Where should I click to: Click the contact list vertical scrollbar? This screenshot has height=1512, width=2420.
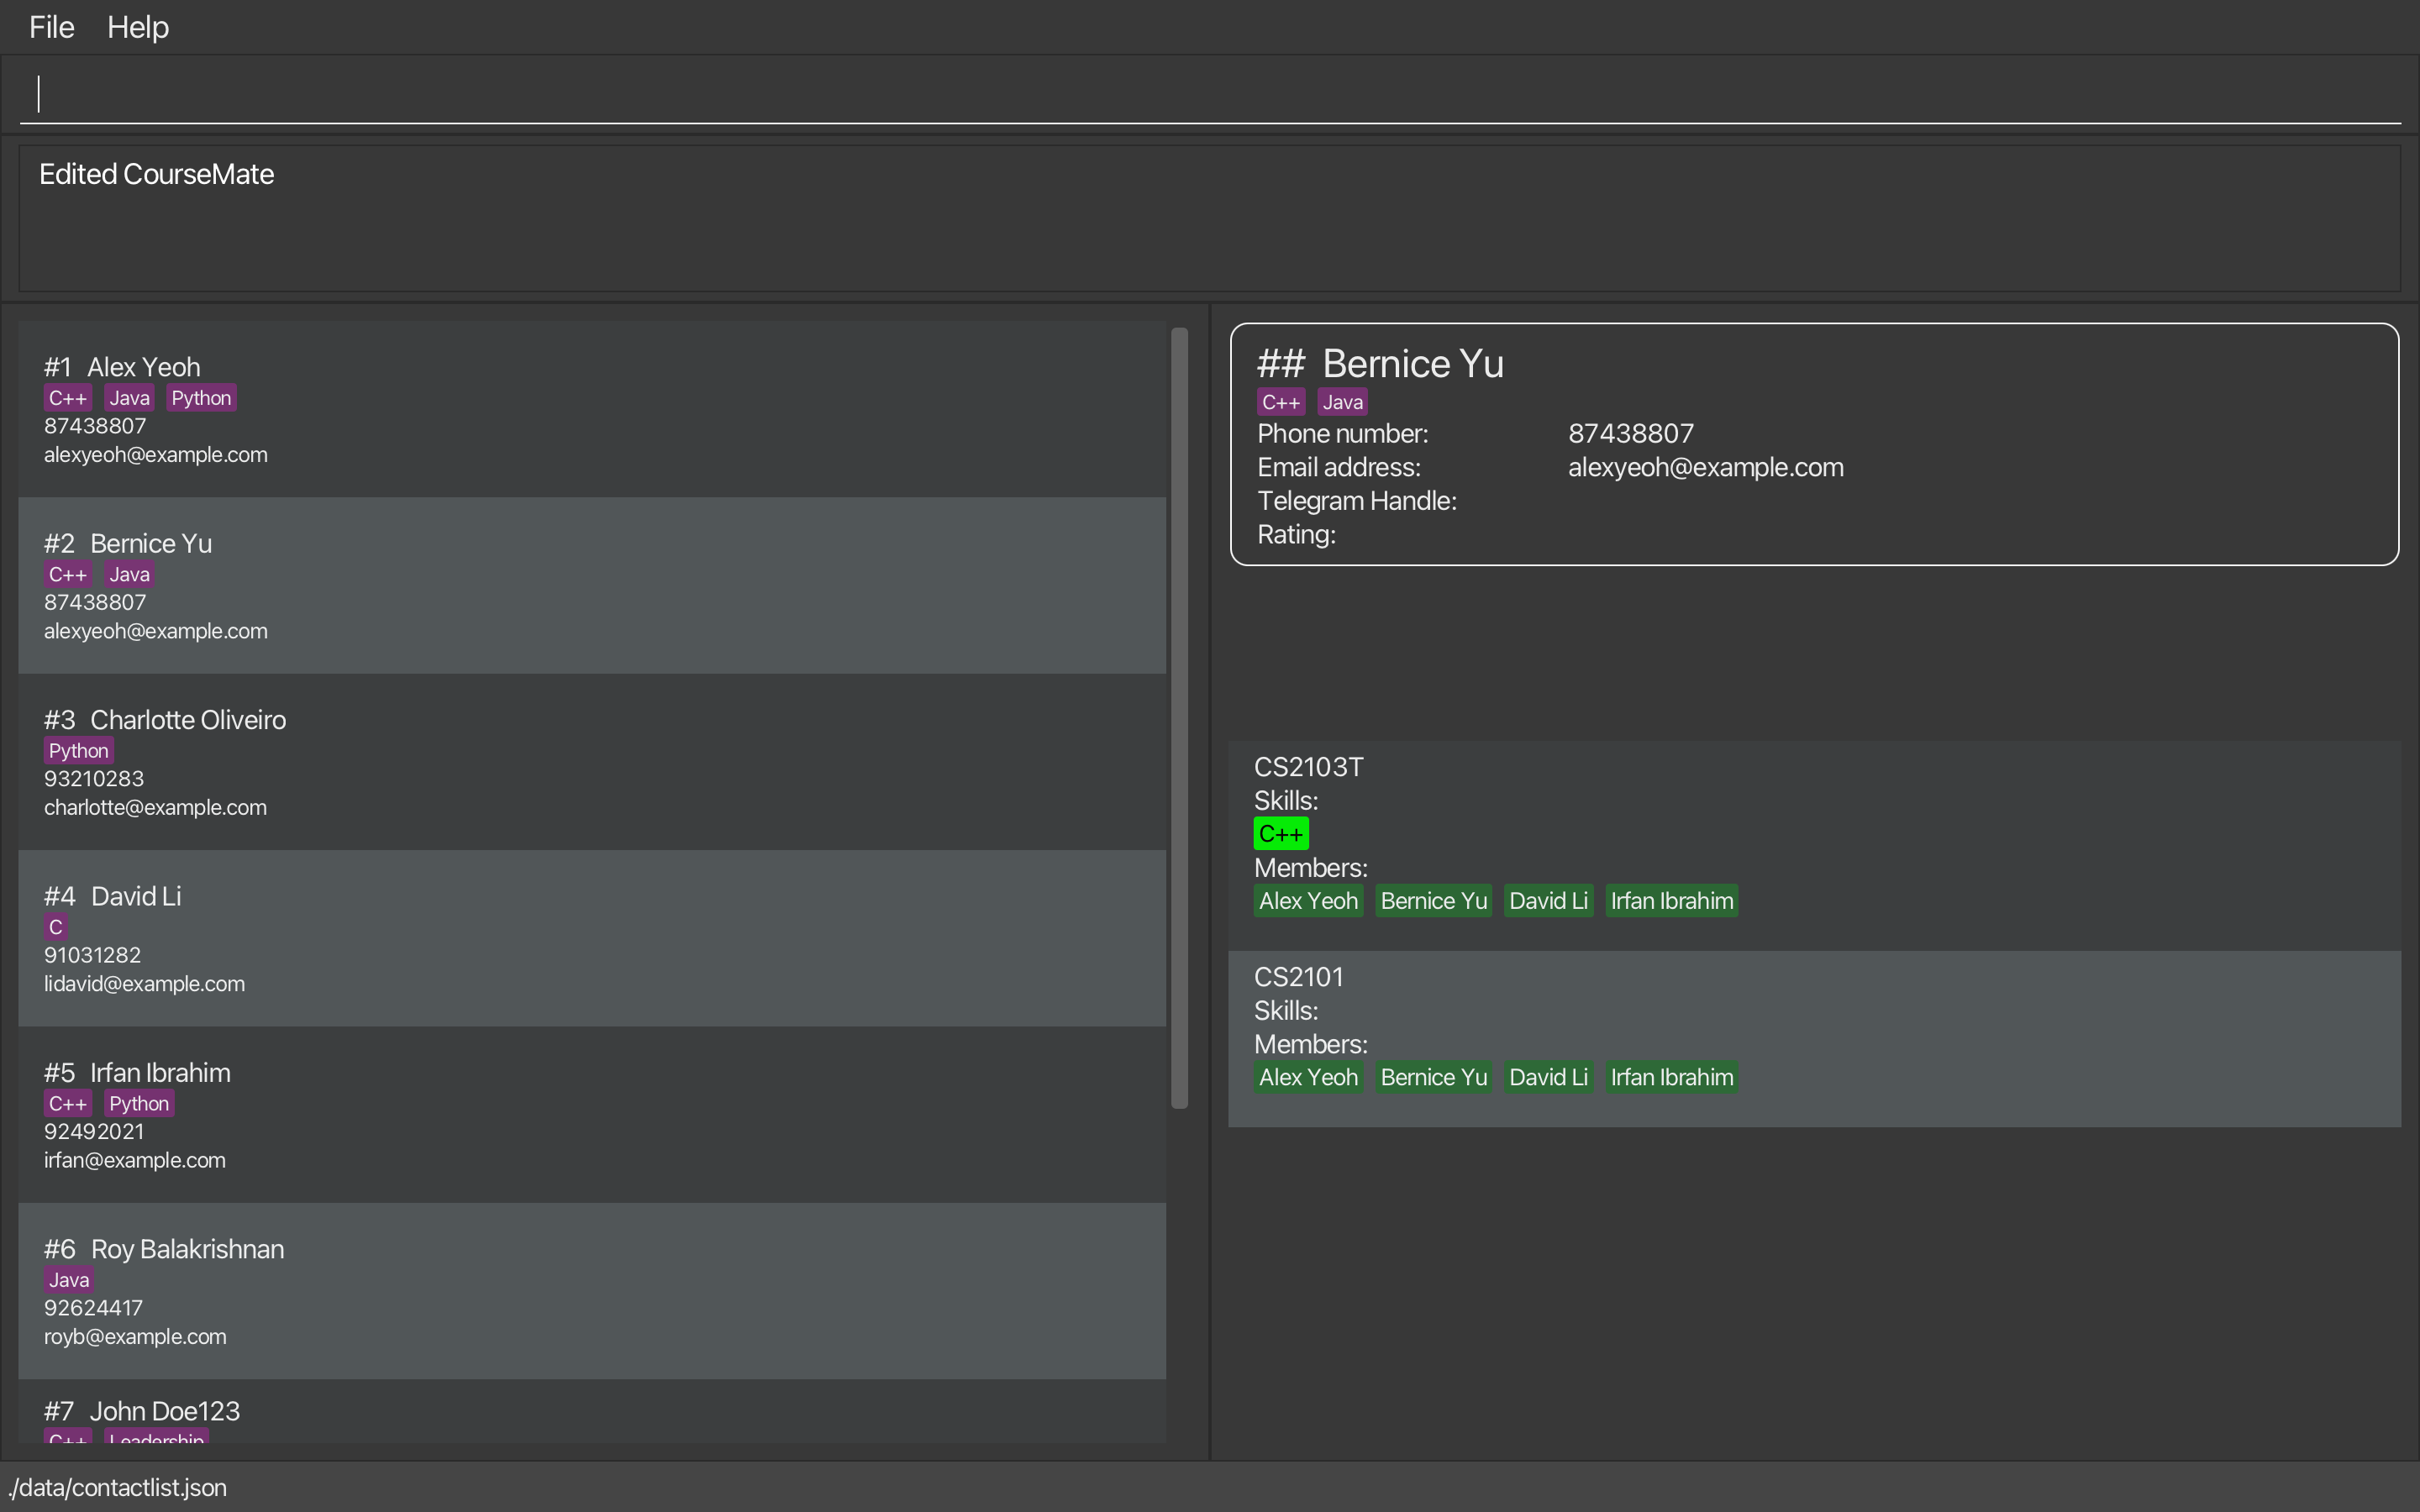[x=1179, y=717]
